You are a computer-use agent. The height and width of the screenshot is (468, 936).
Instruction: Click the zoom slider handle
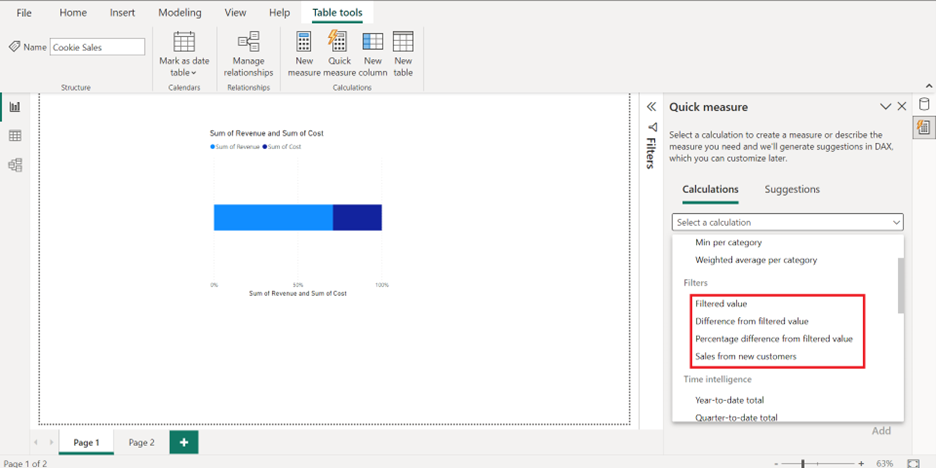pos(803,463)
